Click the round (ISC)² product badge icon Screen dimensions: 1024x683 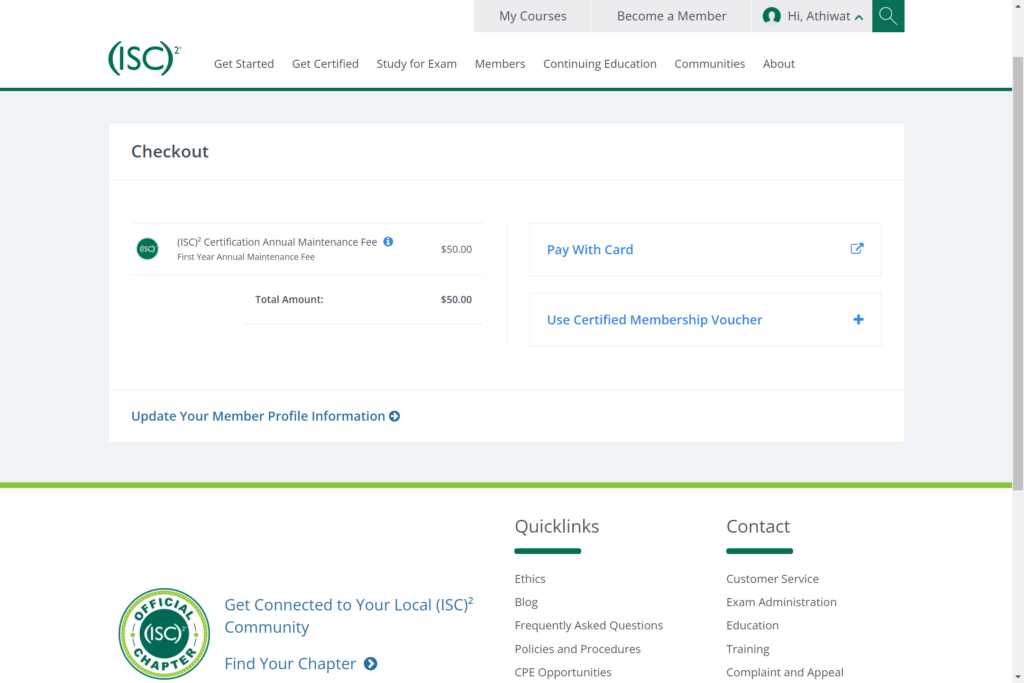click(x=148, y=249)
